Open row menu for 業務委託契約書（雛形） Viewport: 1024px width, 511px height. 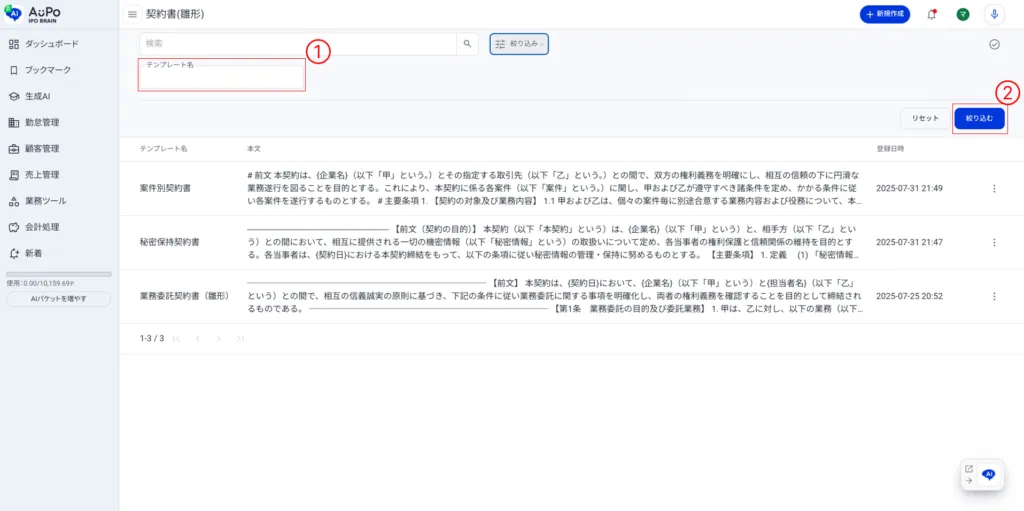(994, 296)
